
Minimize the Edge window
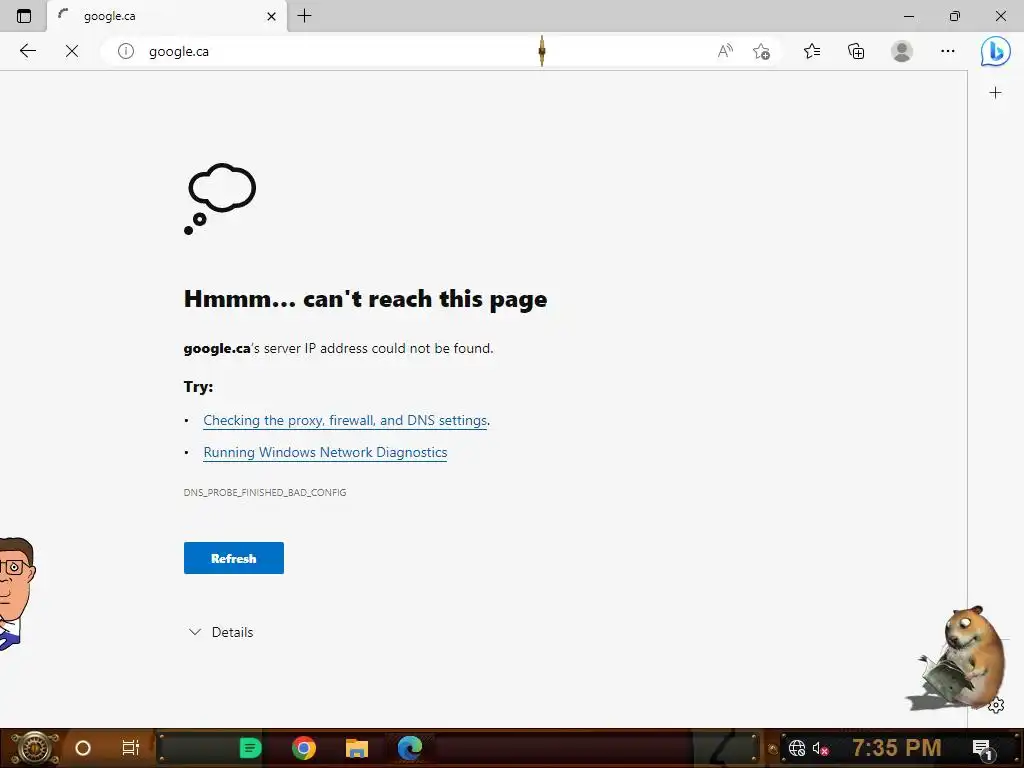[908, 16]
